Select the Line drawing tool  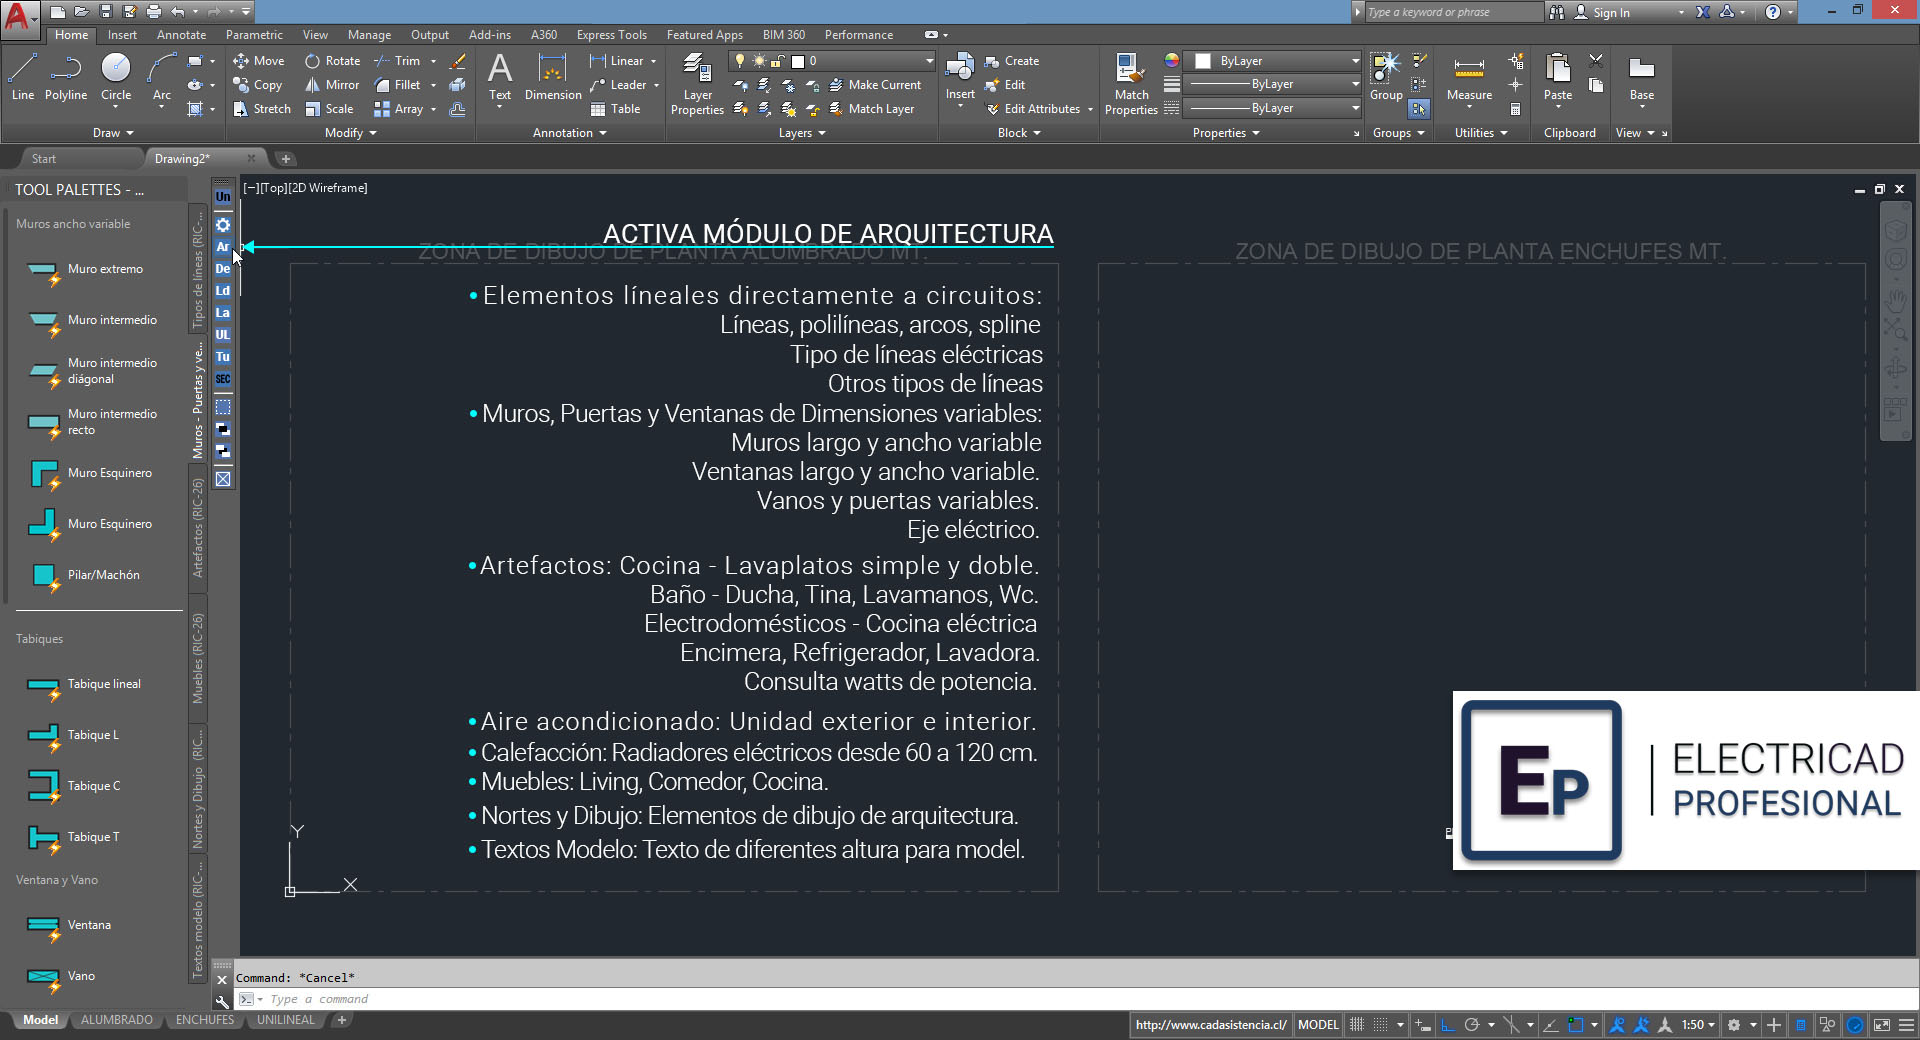tap(23, 77)
